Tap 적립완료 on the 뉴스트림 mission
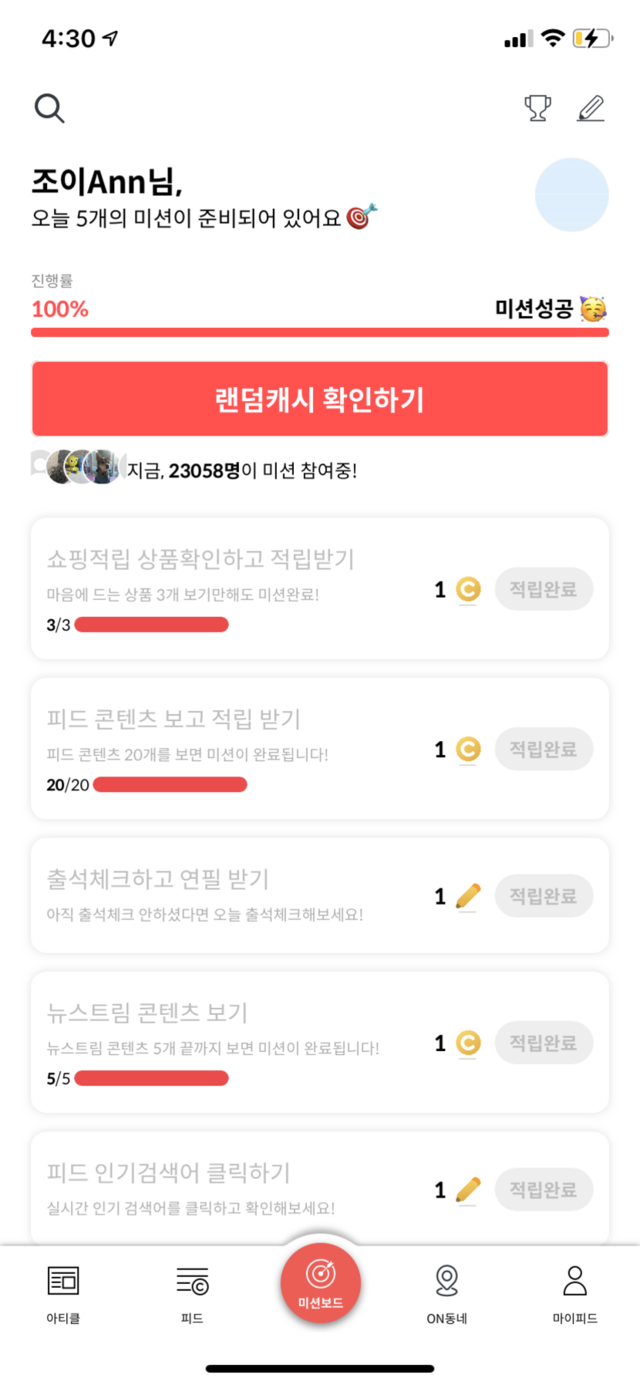The width and height of the screenshot is (640, 1385). point(543,1043)
